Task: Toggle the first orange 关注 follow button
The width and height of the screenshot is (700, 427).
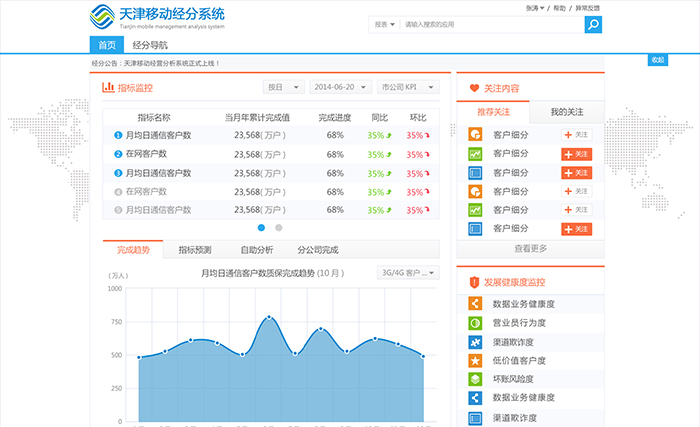Action: coord(576,154)
